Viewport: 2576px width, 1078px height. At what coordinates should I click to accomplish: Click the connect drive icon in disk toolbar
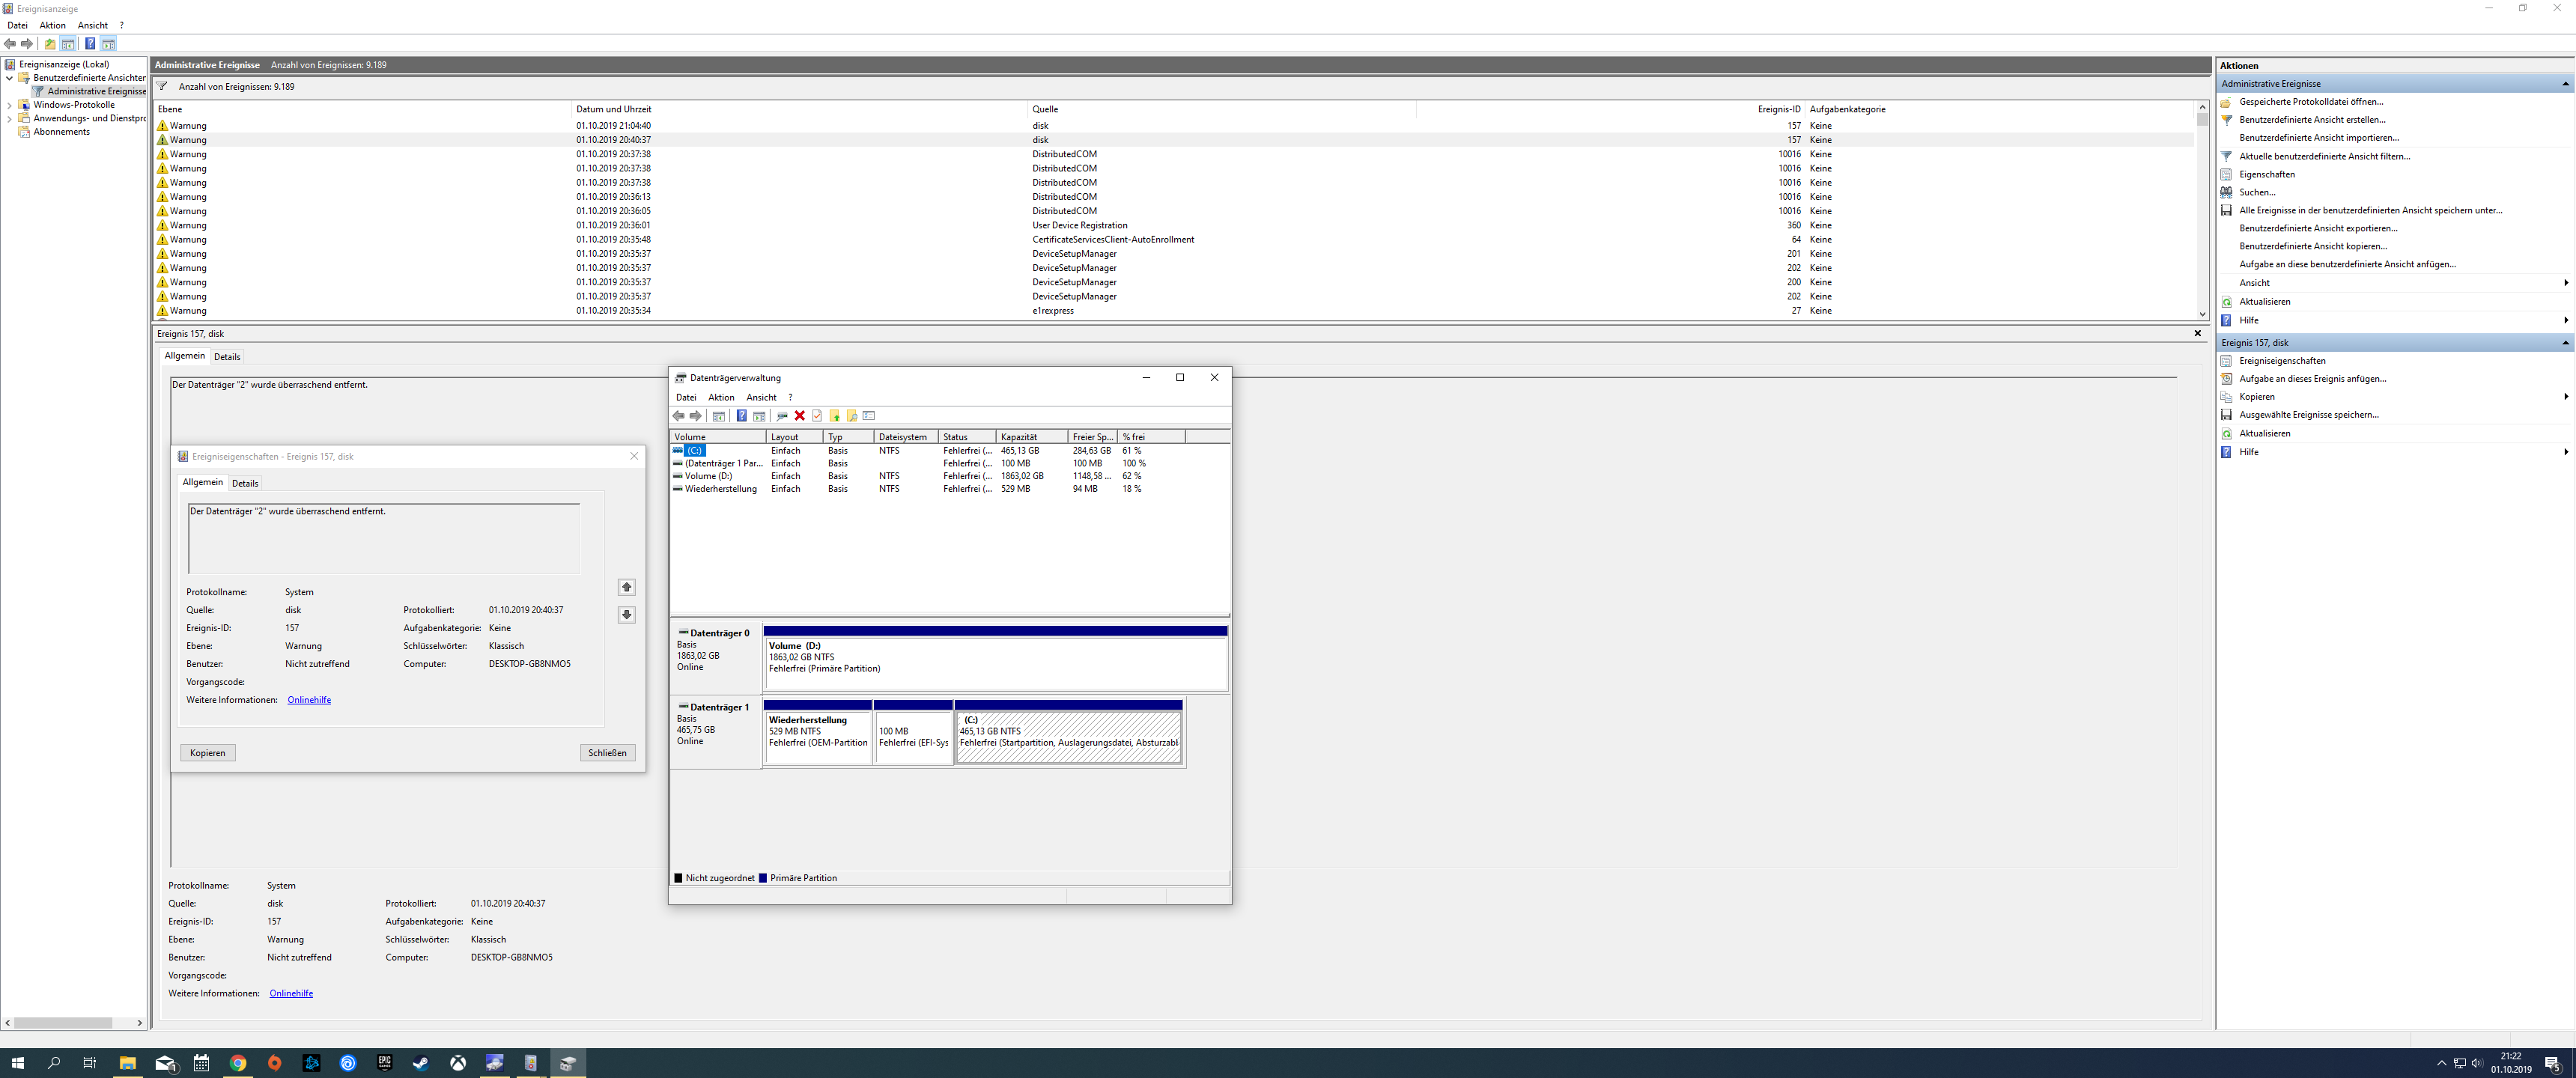click(x=782, y=416)
